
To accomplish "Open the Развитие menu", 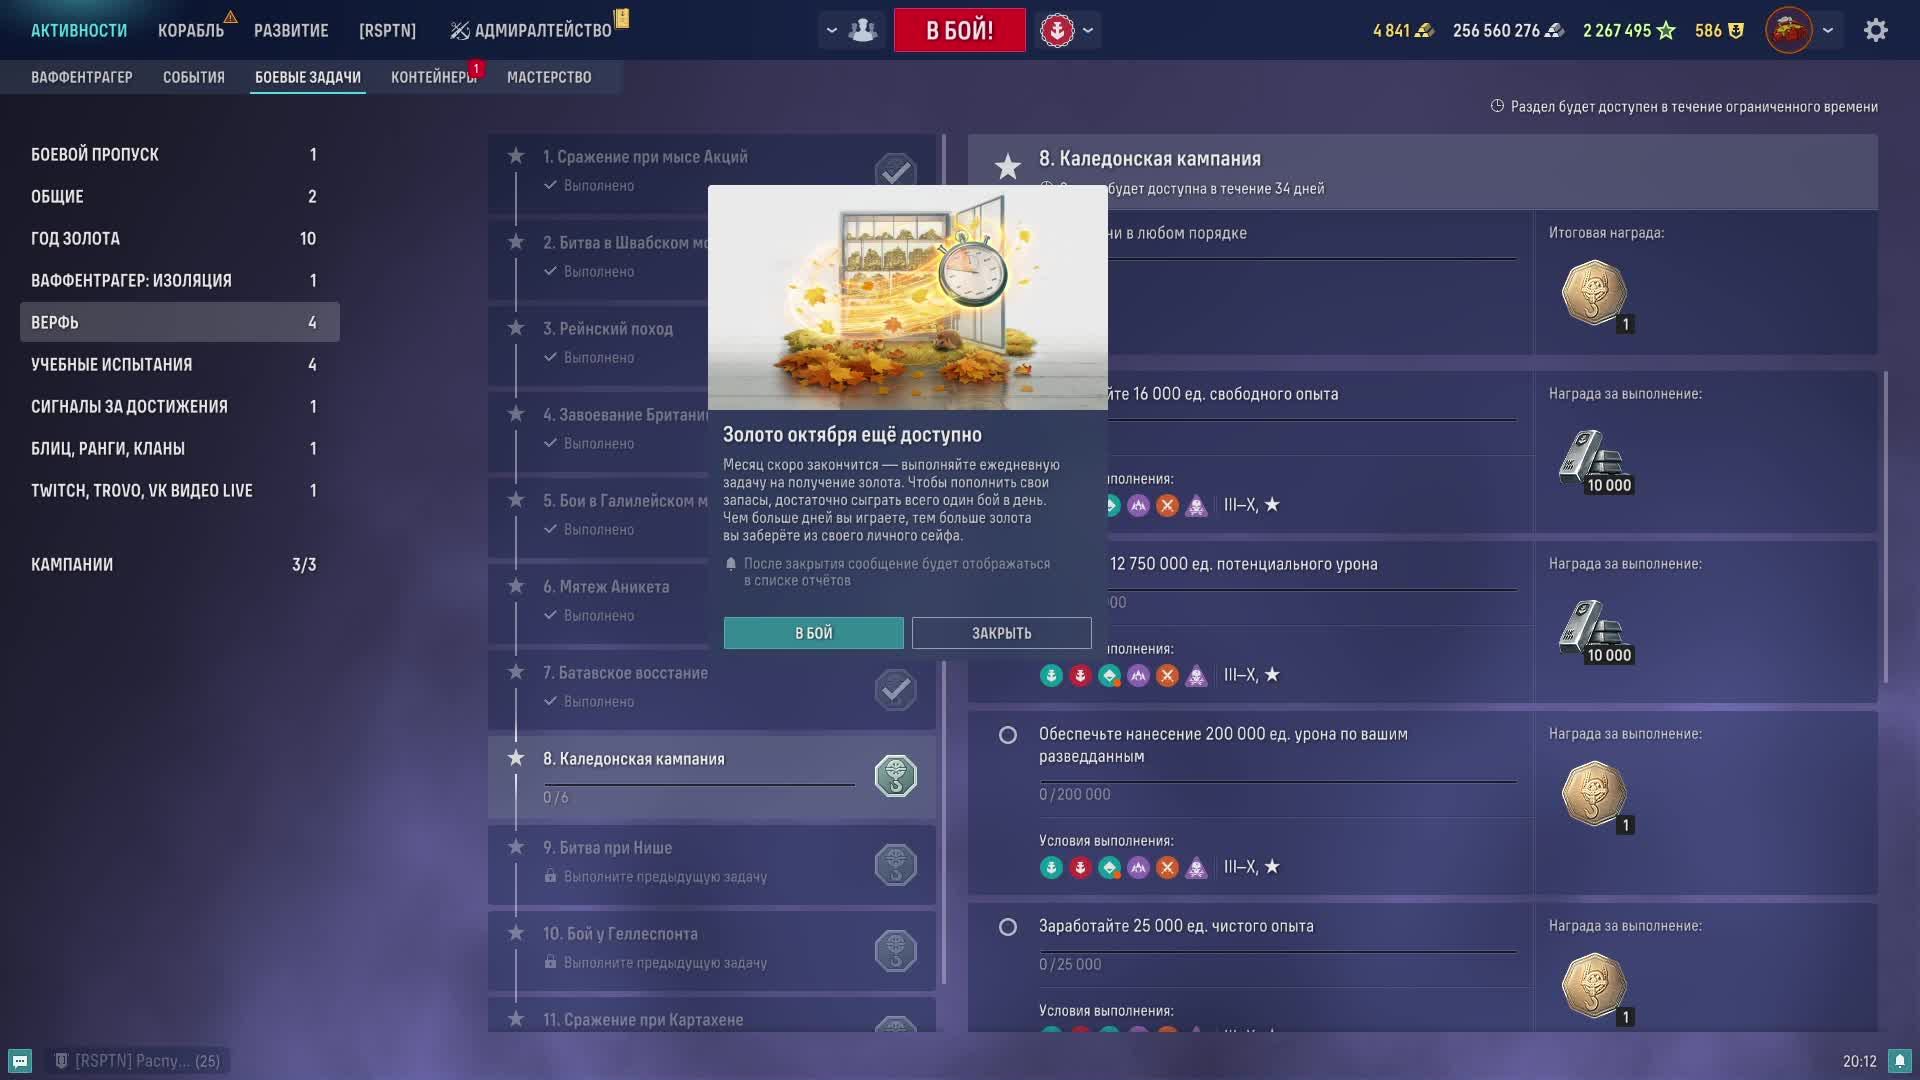I will (x=291, y=30).
